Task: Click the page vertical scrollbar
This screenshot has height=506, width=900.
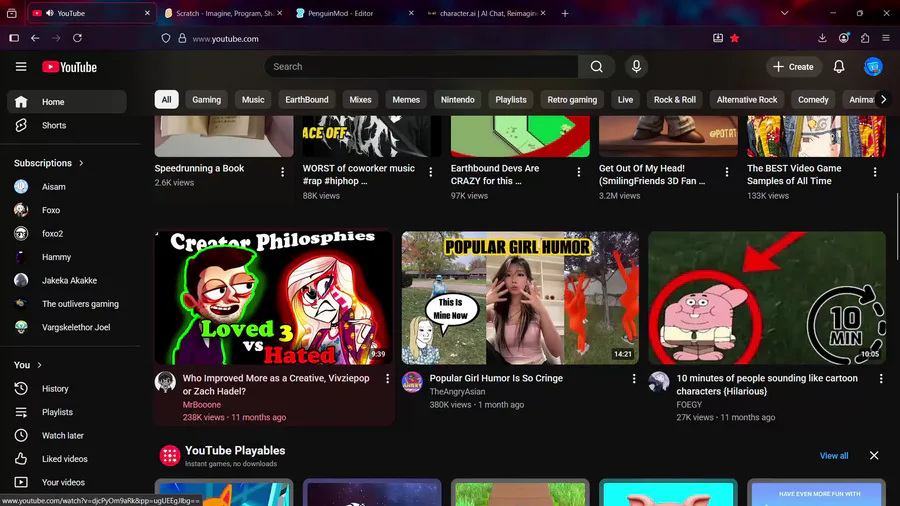Action: point(897,225)
